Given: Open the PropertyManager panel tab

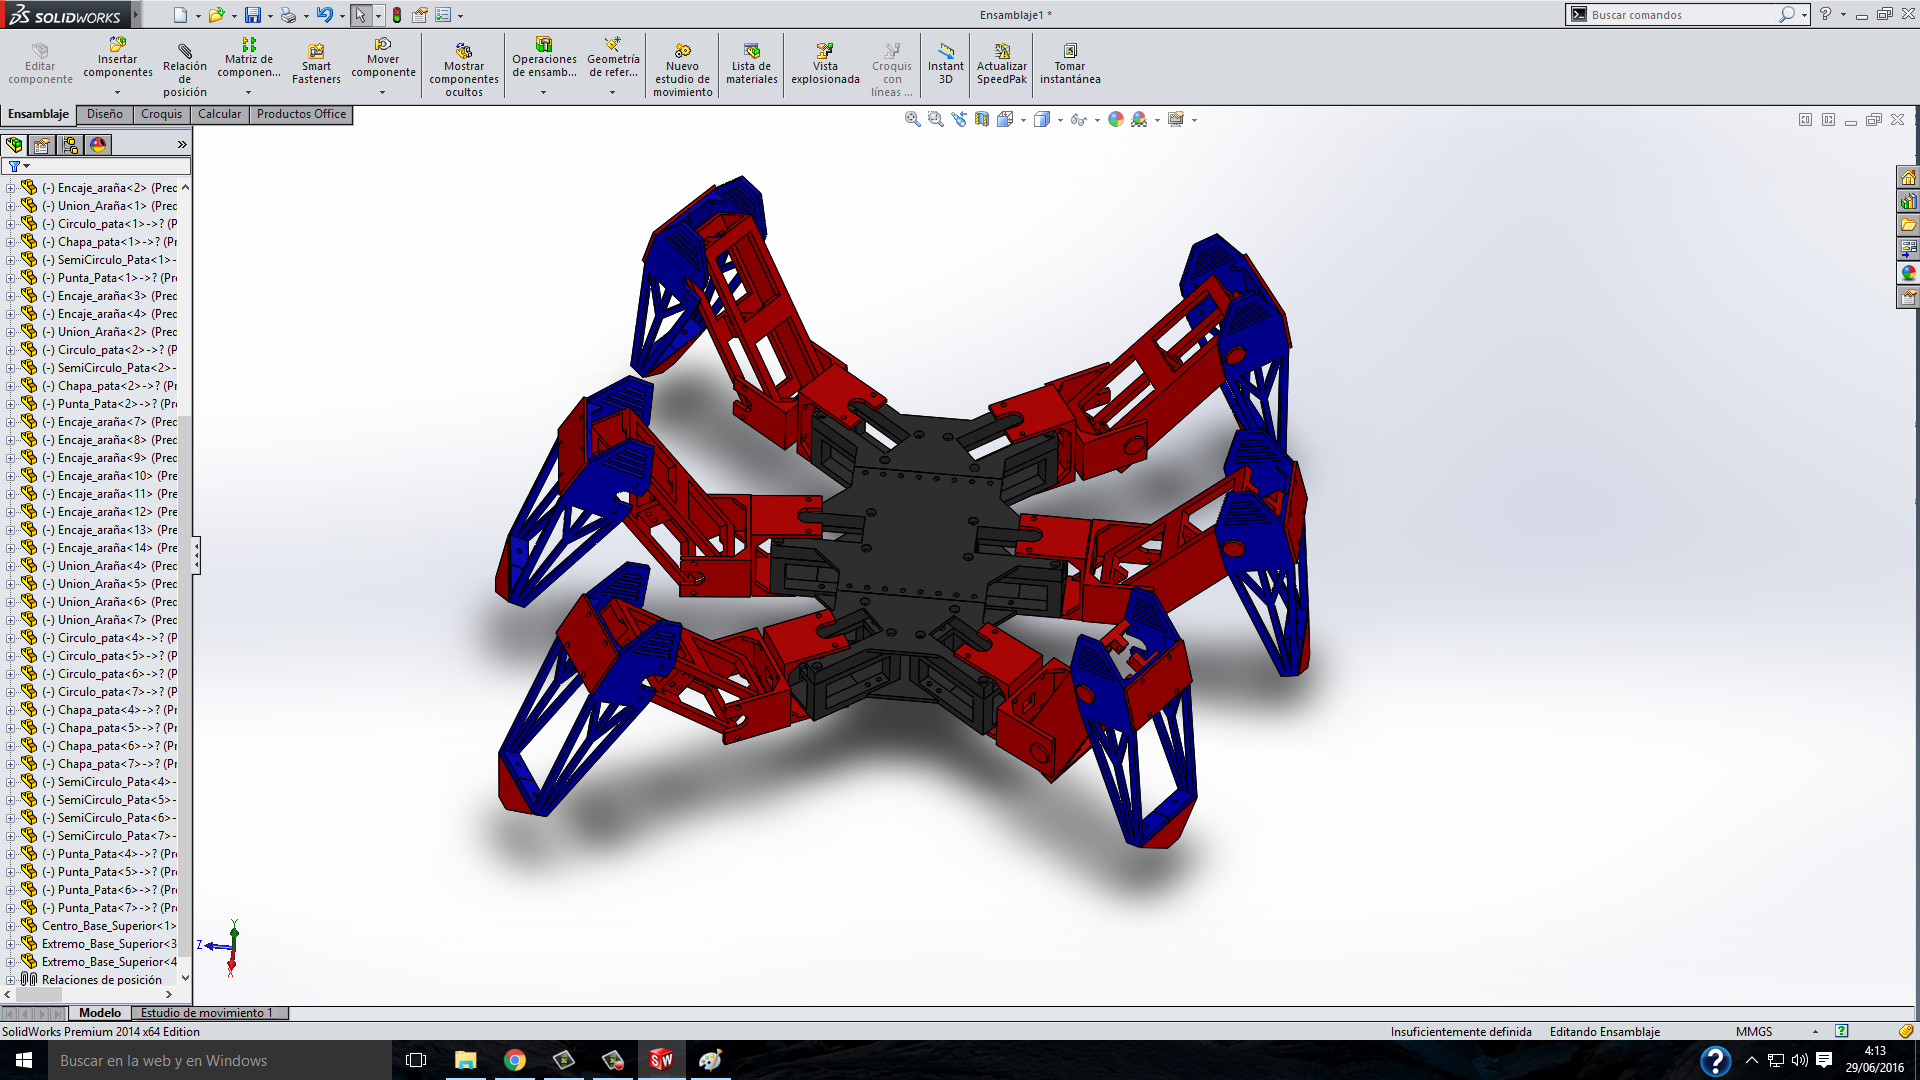Looking at the screenshot, I should 42,145.
